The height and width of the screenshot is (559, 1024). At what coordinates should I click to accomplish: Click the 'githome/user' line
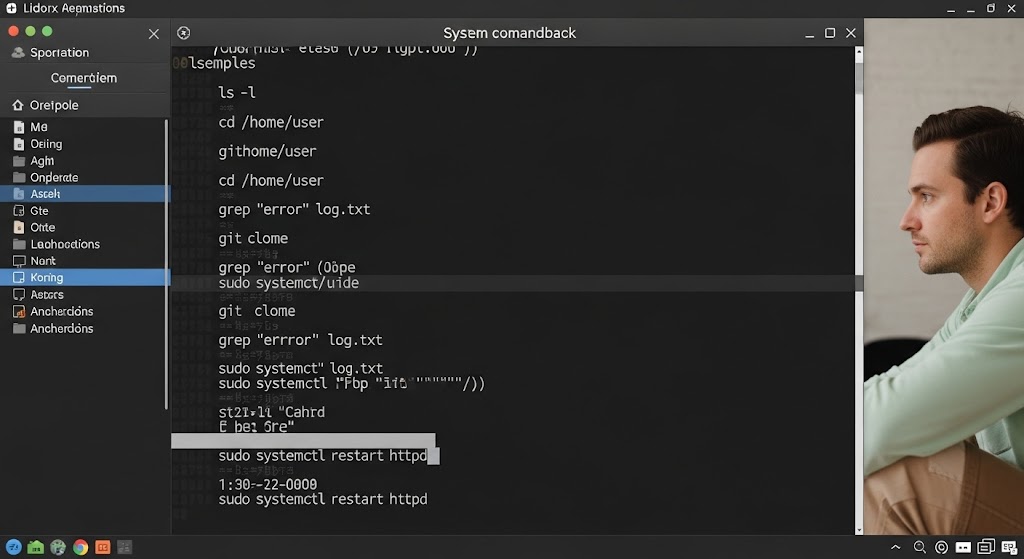267,152
